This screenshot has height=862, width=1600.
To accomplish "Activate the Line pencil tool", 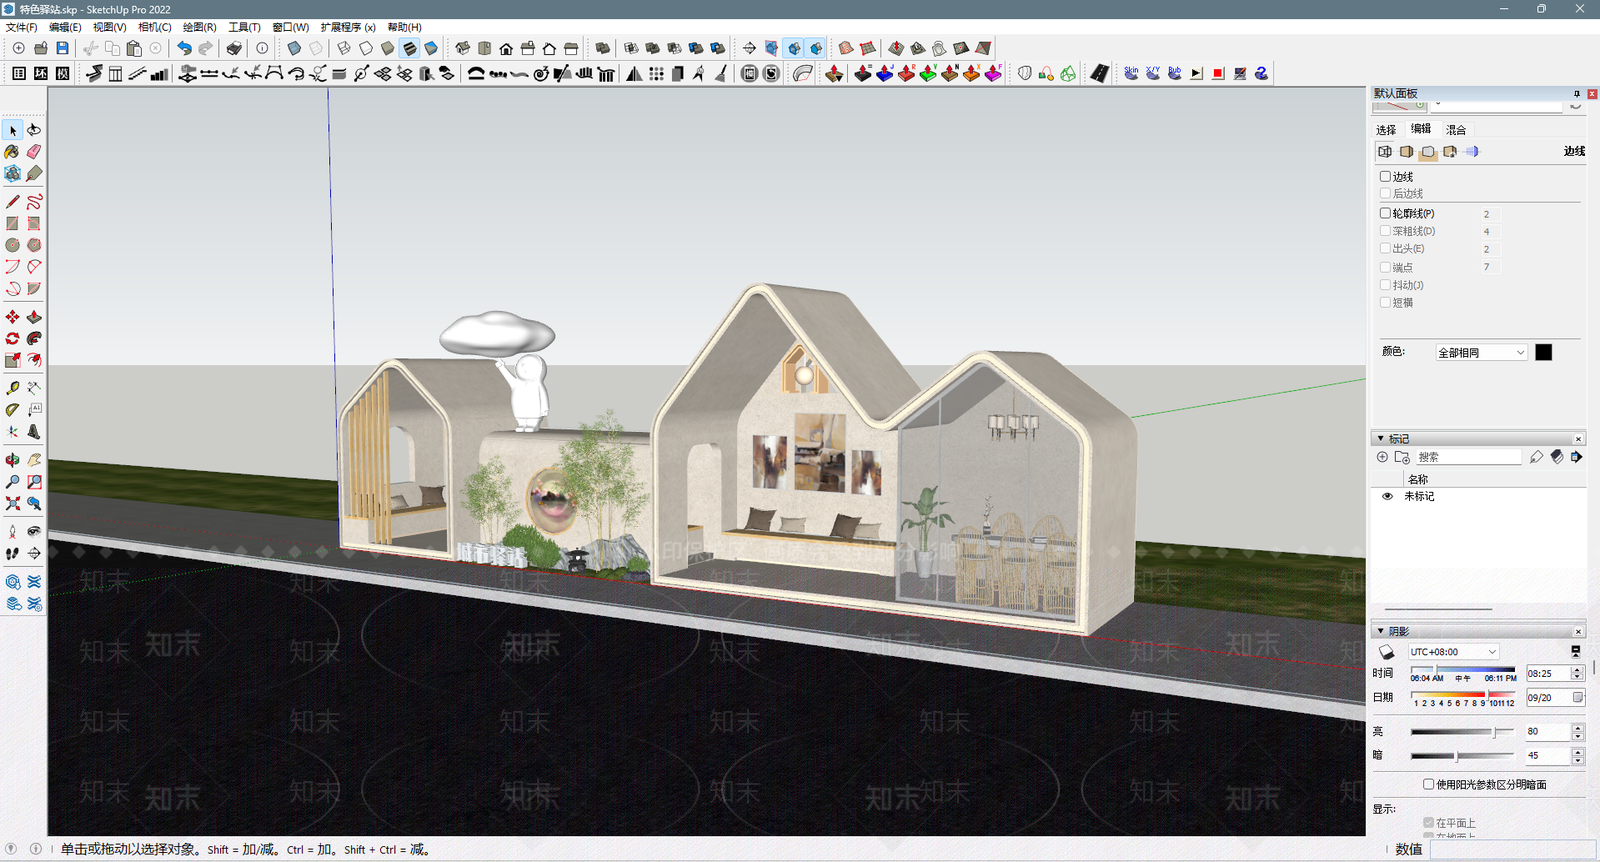I will 13,201.
